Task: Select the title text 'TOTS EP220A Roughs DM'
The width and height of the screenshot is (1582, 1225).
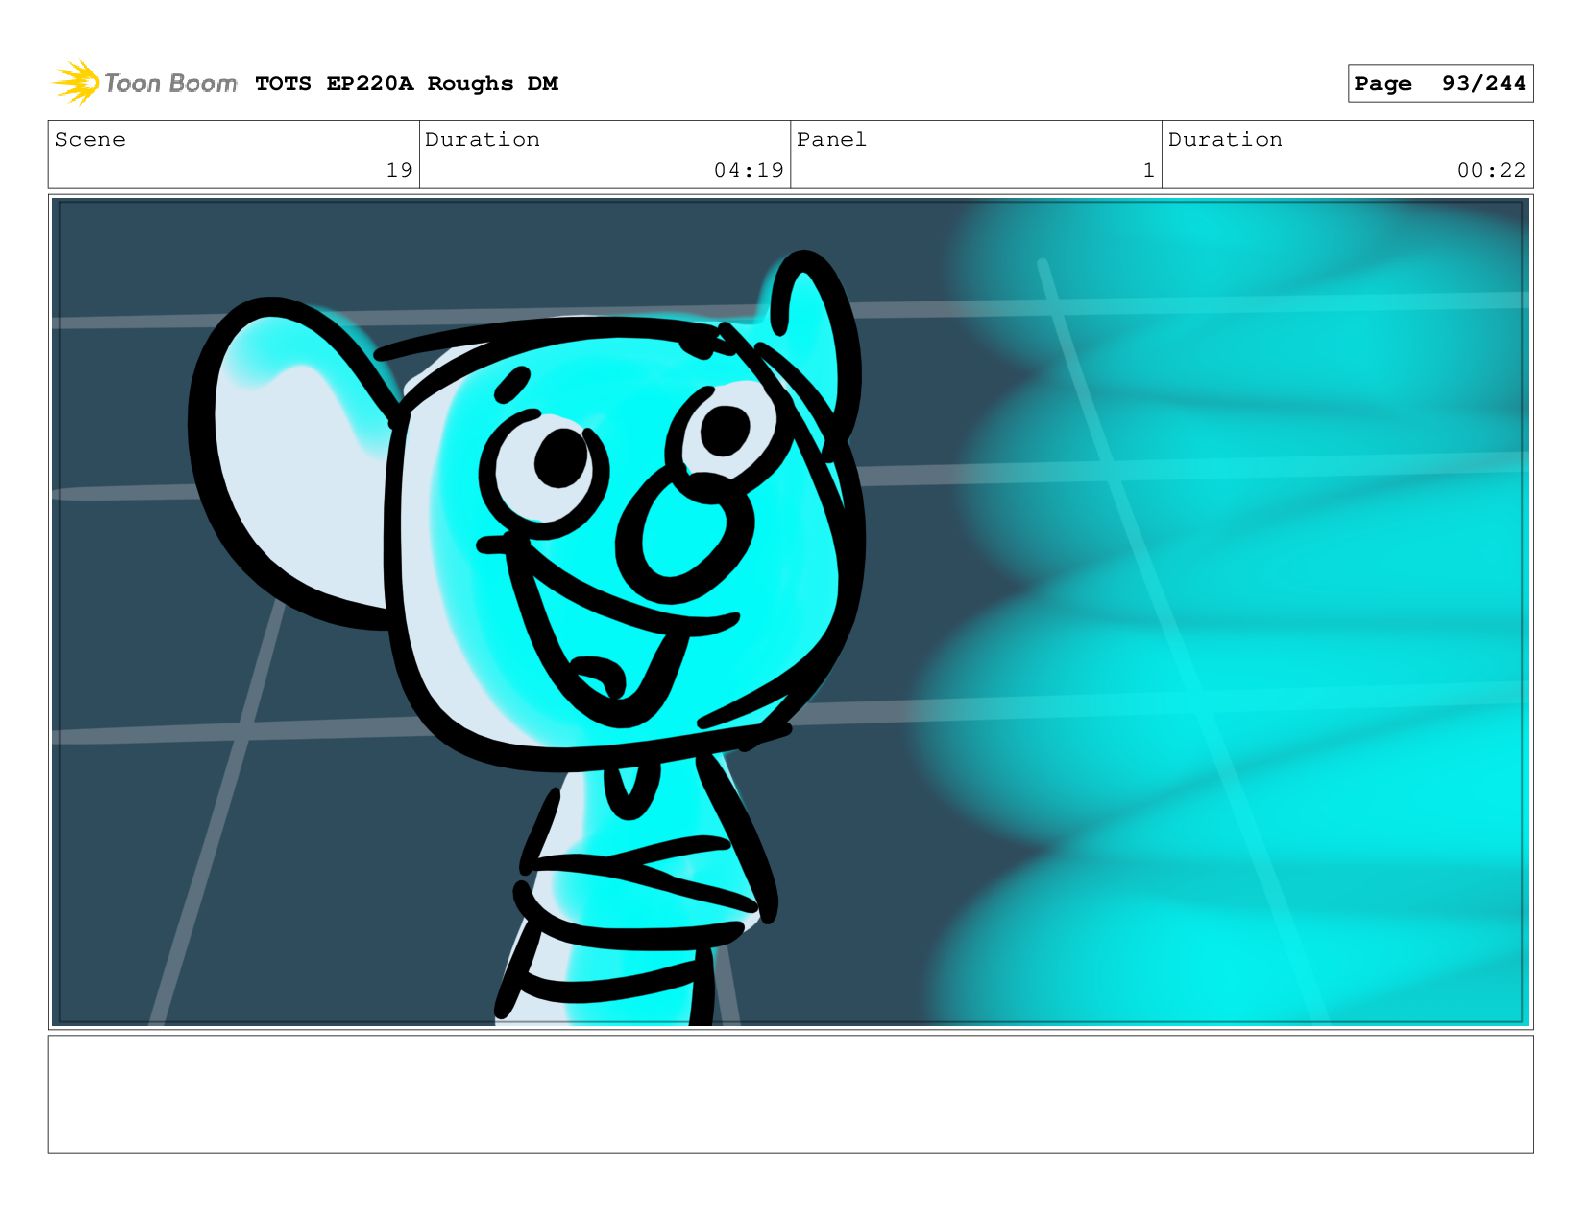Action: (406, 84)
